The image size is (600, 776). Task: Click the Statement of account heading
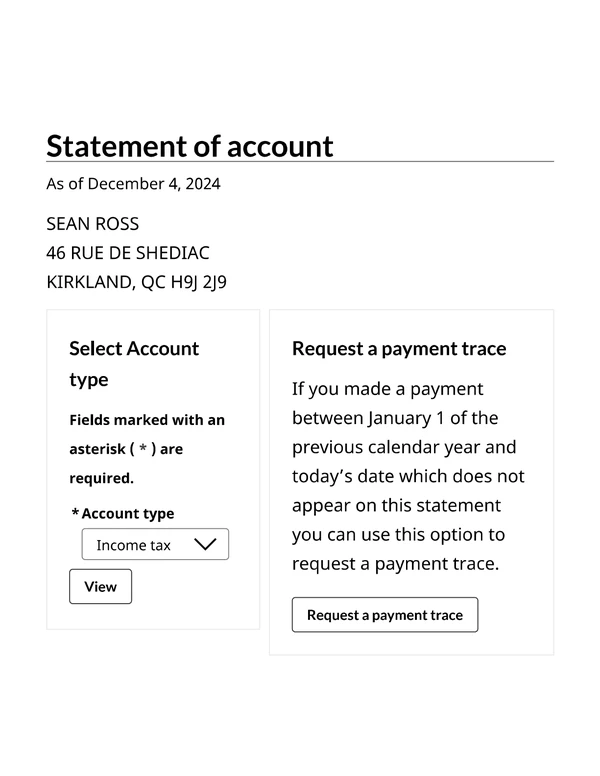coord(190,146)
